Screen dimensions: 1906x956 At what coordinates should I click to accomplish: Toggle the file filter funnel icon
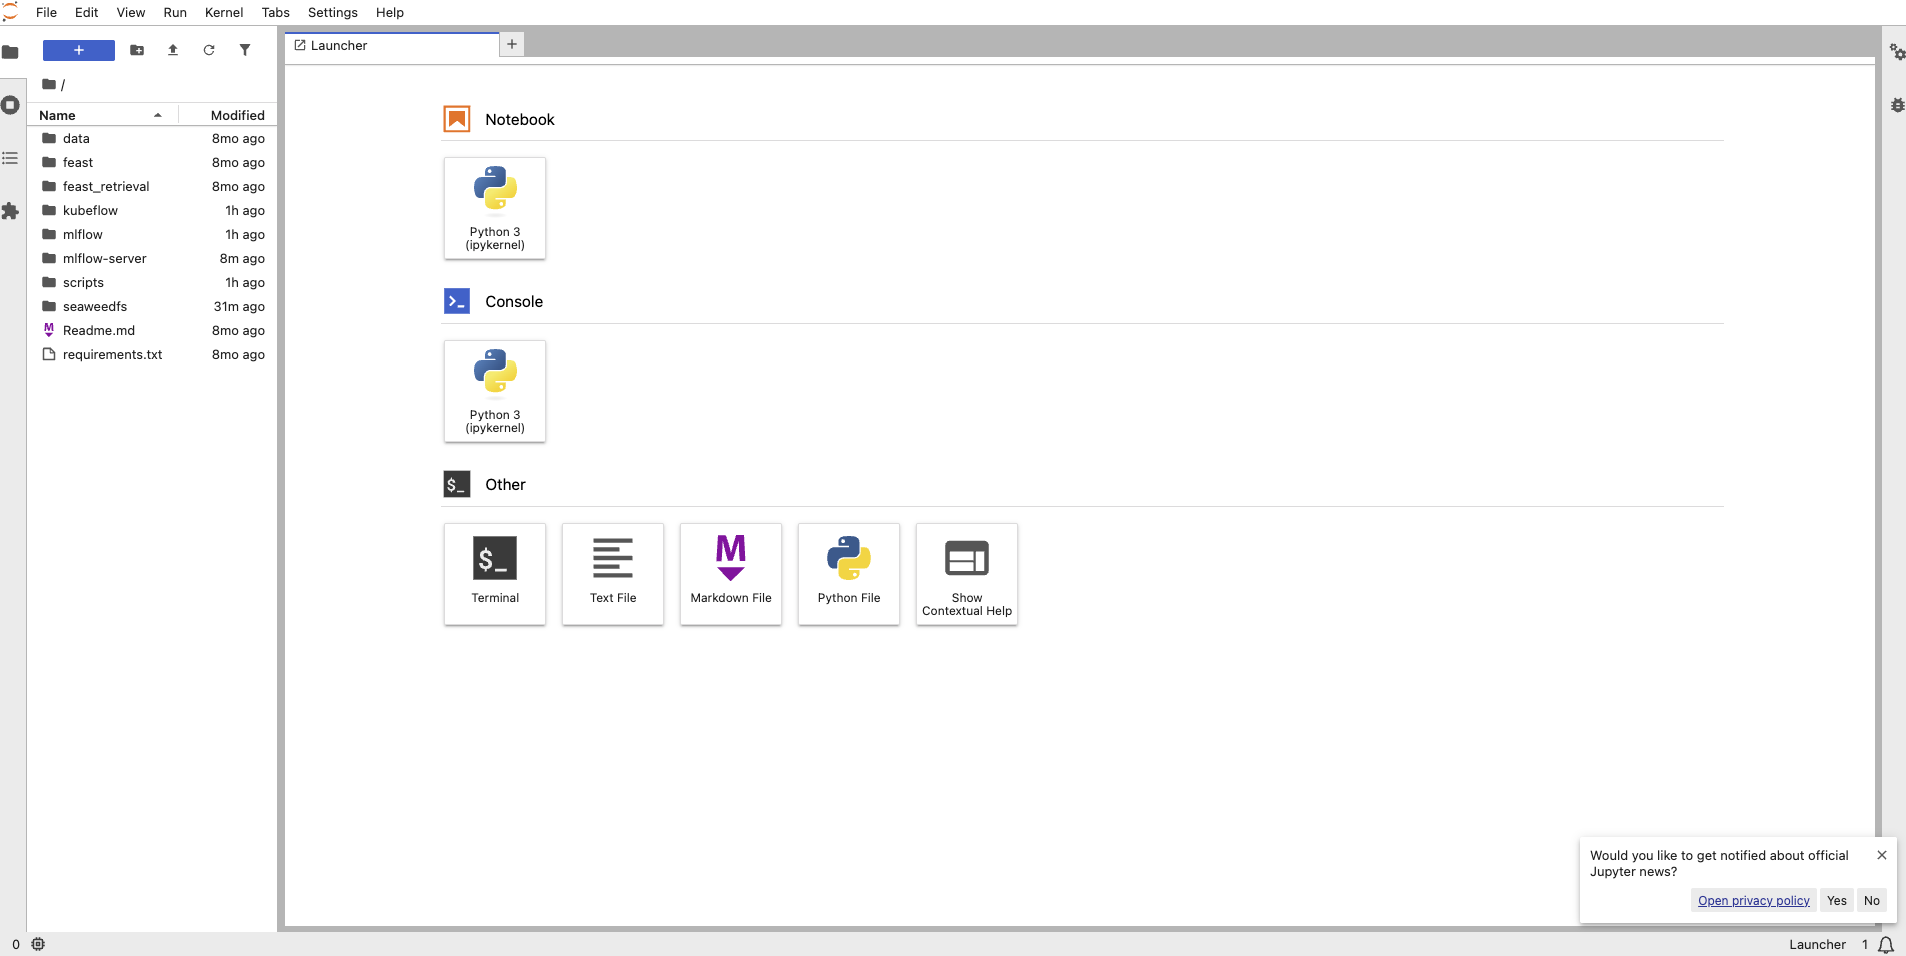click(x=245, y=50)
